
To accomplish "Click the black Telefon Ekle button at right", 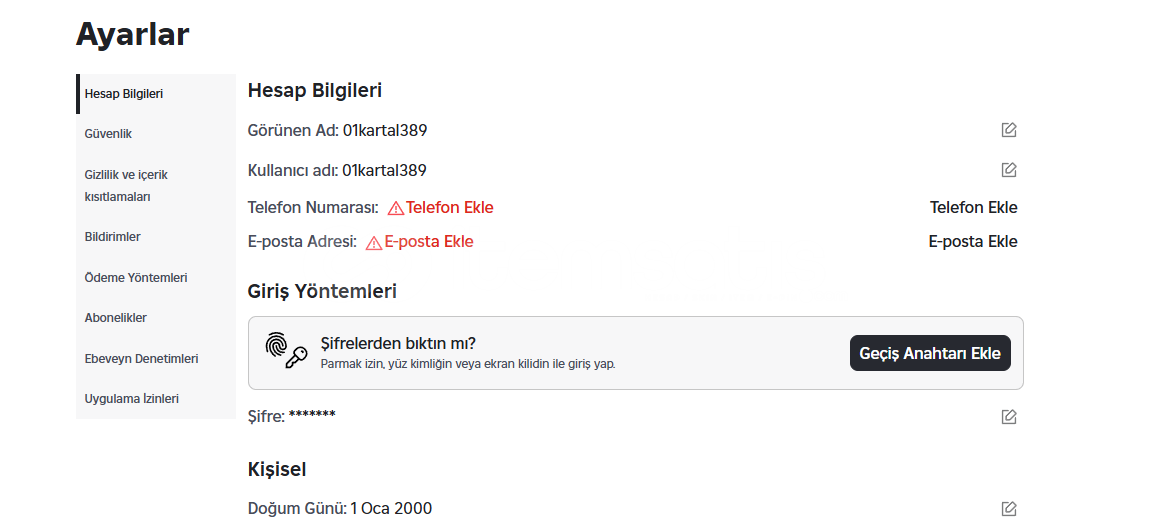I will [x=973, y=208].
